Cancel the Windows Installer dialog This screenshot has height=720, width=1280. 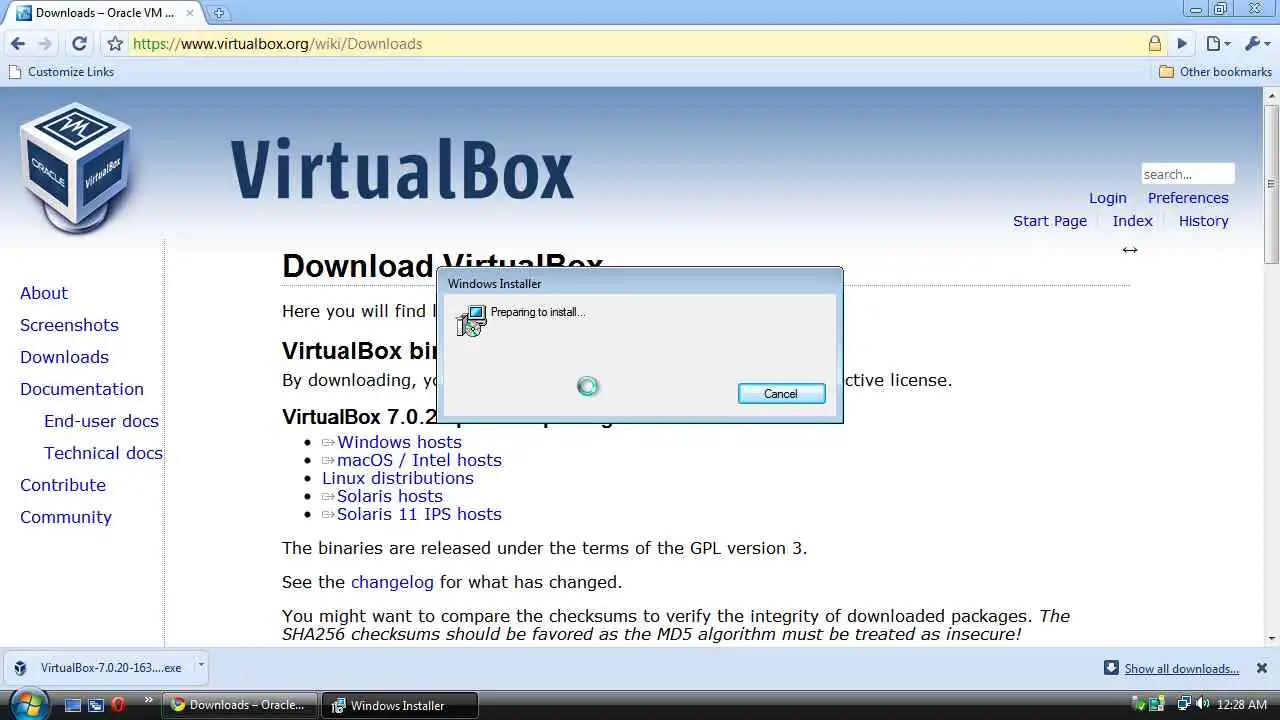point(781,394)
